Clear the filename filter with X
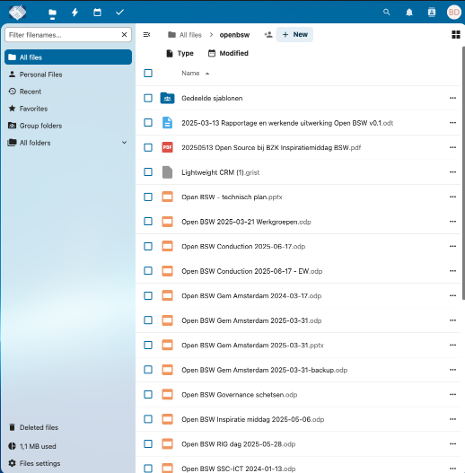The image size is (465, 473). 124,35
